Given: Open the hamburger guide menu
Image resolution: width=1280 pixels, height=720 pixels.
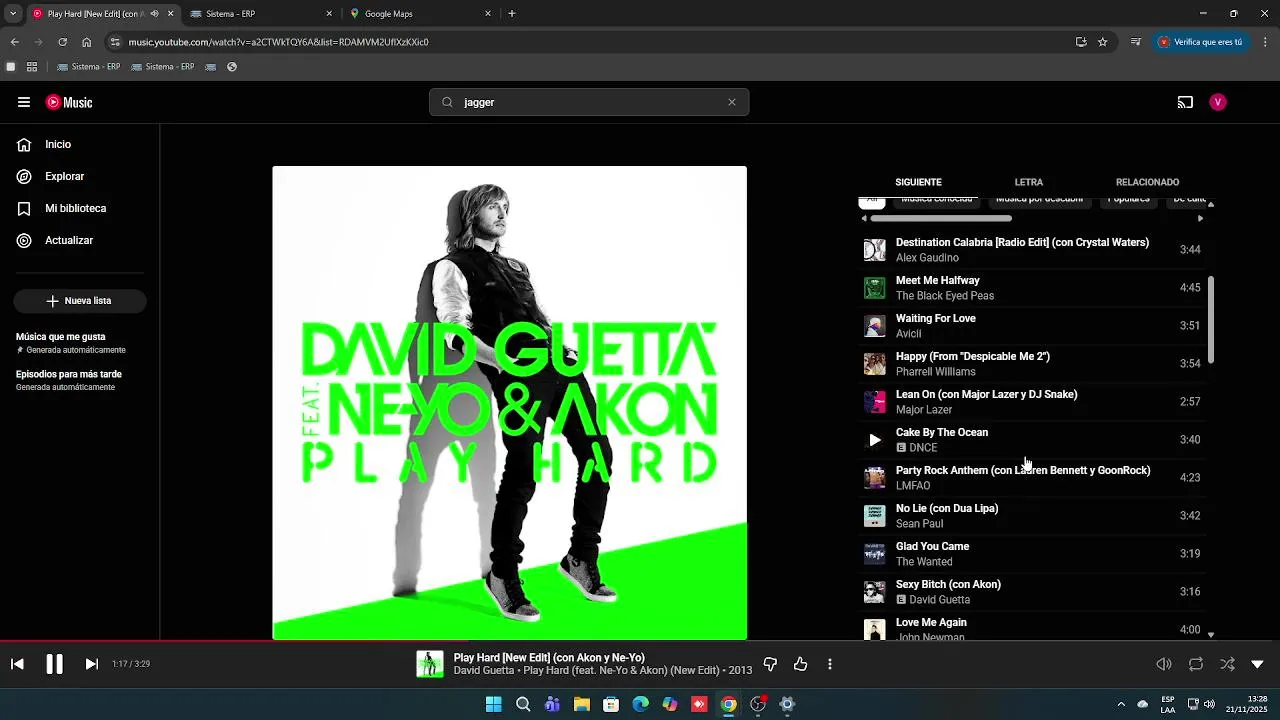Looking at the screenshot, I should (24, 102).
